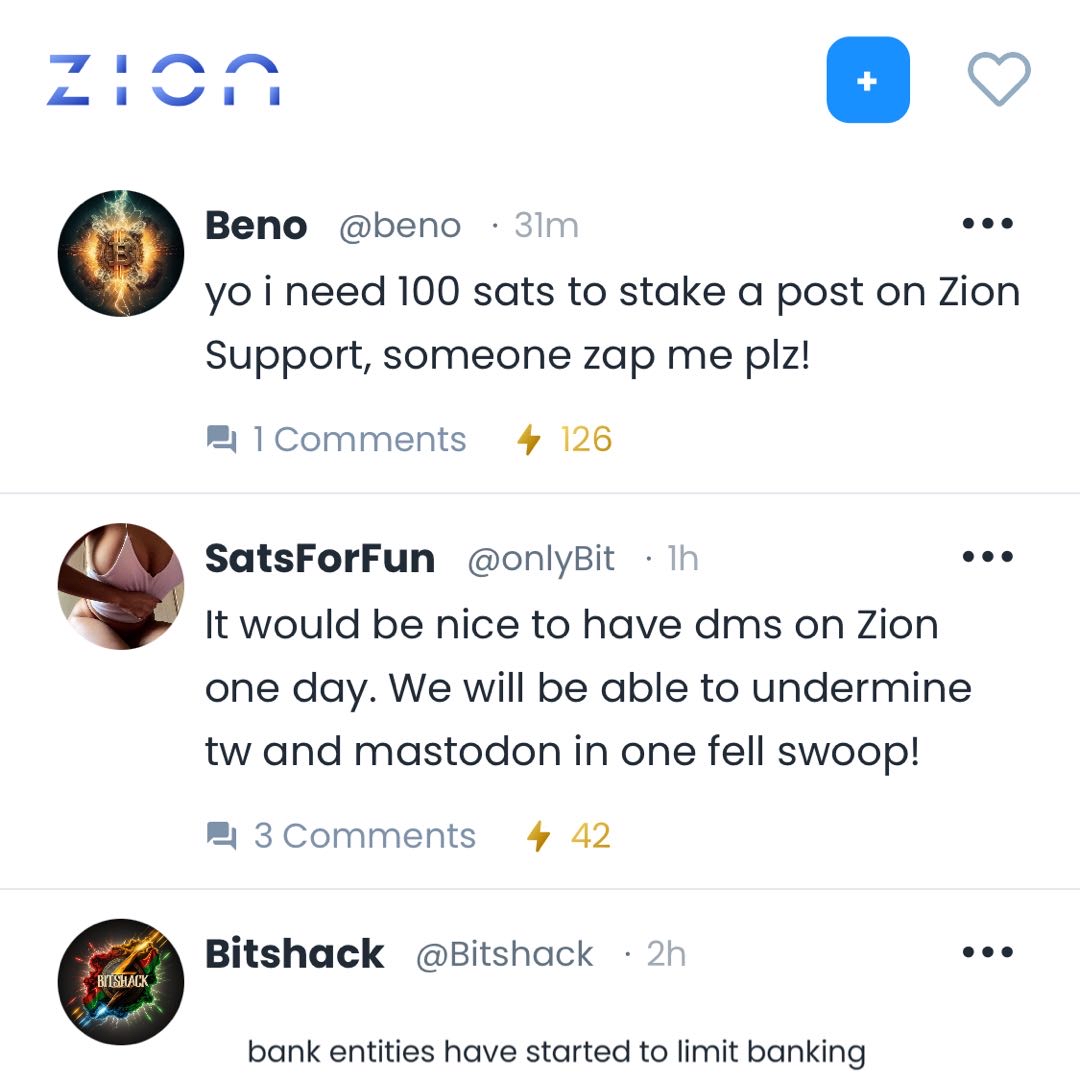Image resolution: width=1080 pixels, height=1080 pixels.
Task: Open SatsForFun's profile picture
Action: click(x=121, y=586)
